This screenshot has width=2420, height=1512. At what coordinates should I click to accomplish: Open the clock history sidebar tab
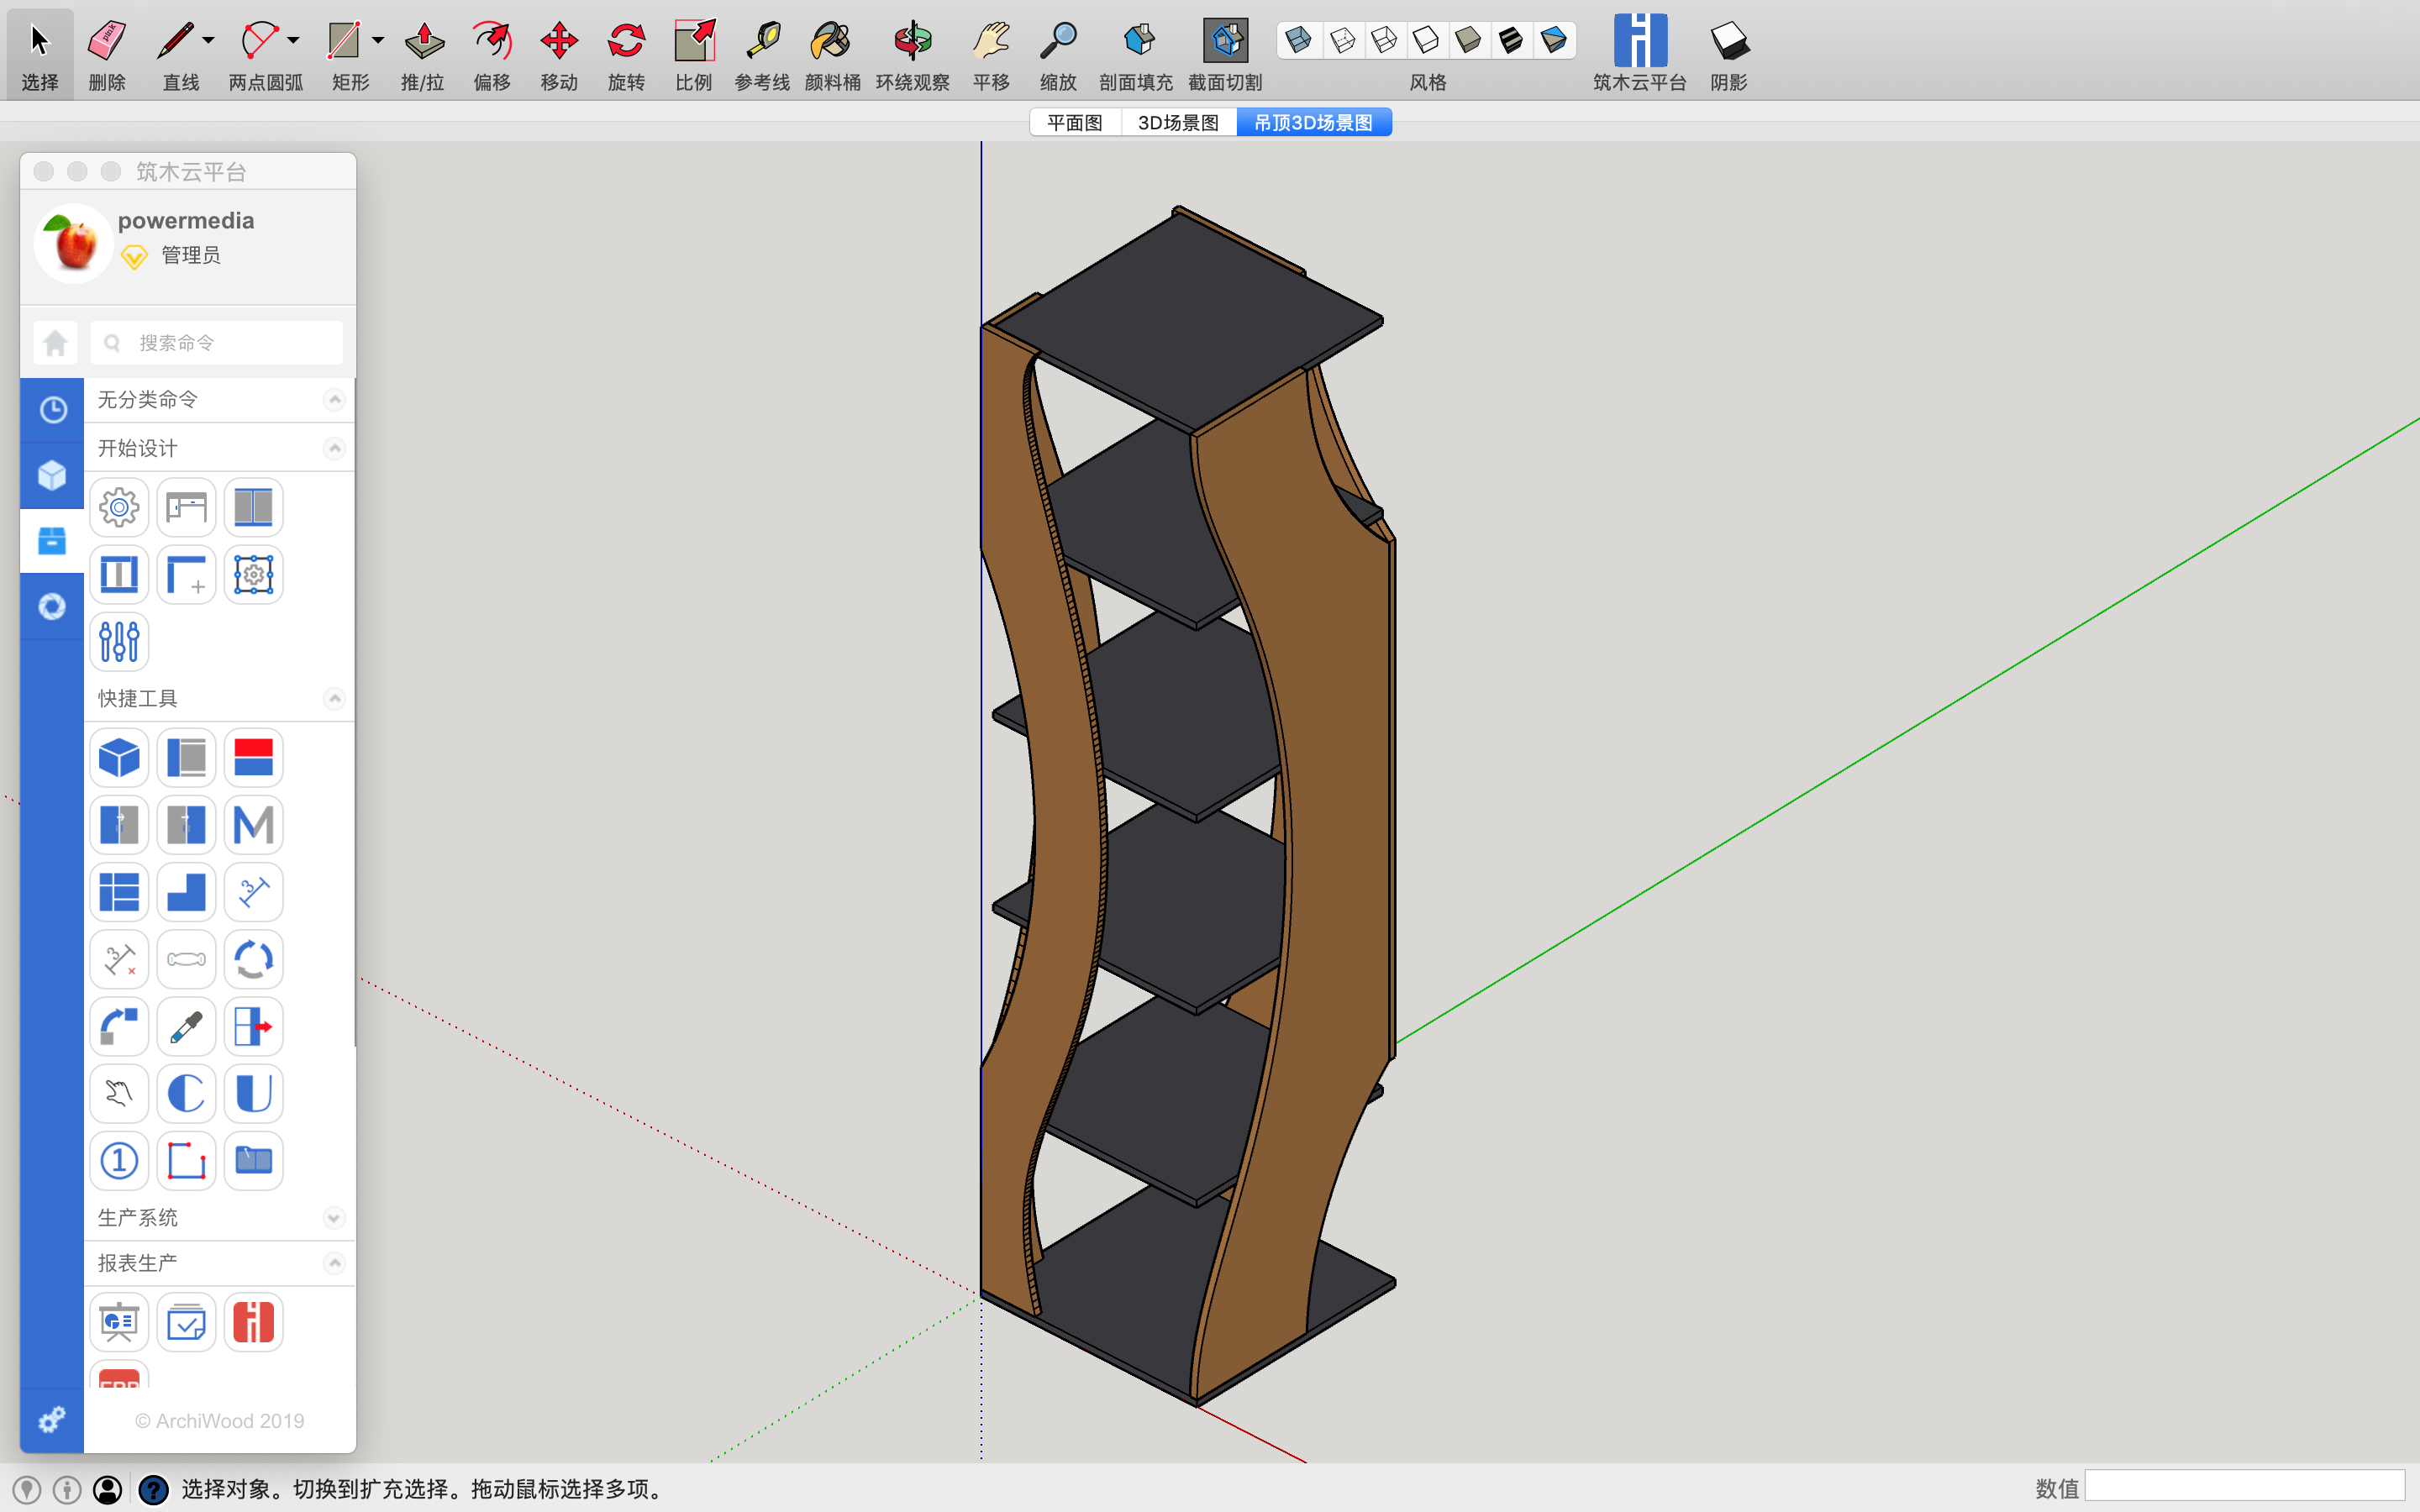click(52, 410)
